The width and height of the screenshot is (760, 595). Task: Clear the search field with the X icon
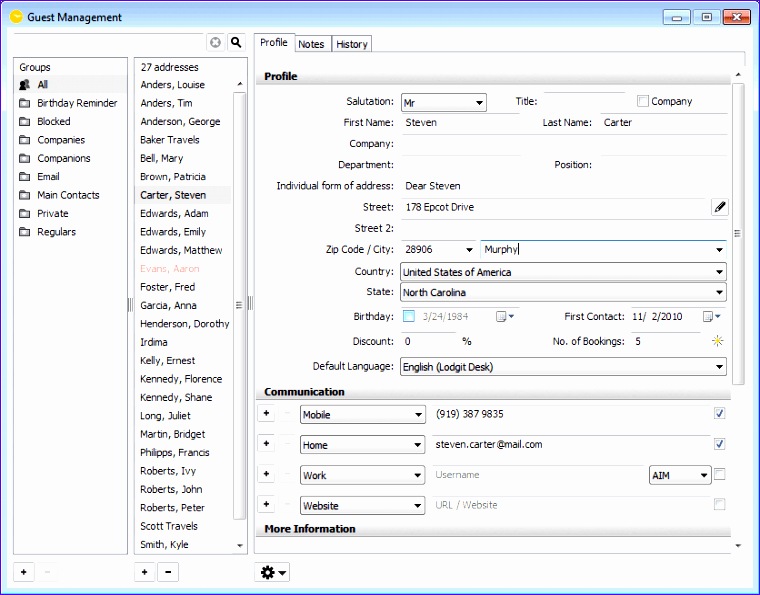coord(215,43)
